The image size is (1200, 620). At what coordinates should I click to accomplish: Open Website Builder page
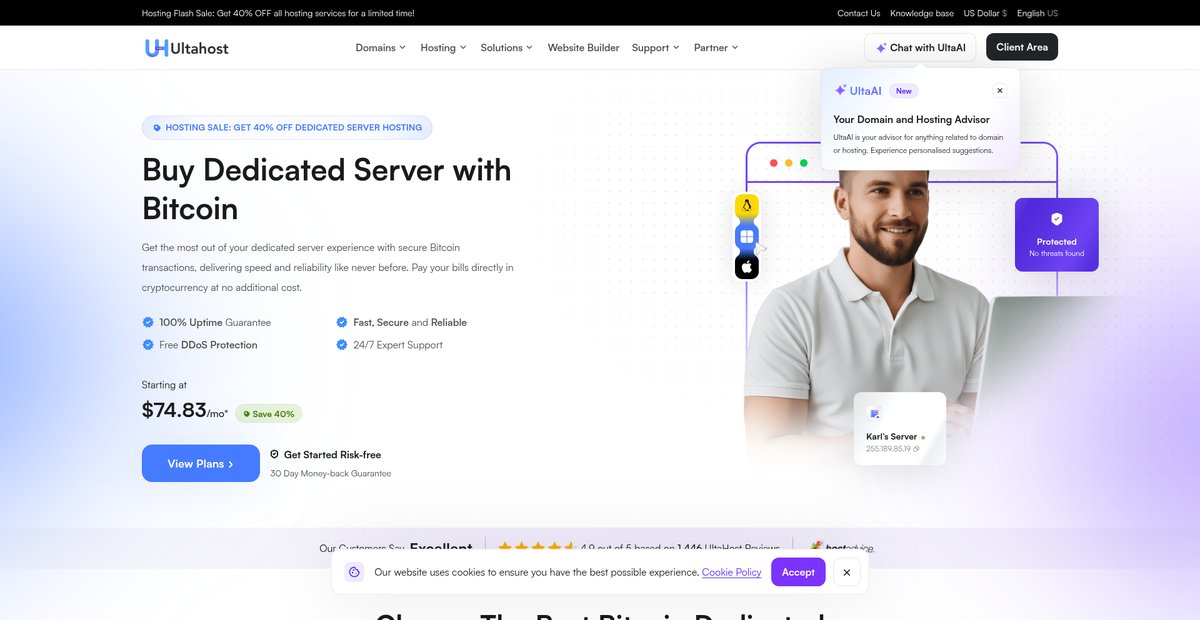coord(583,47)
